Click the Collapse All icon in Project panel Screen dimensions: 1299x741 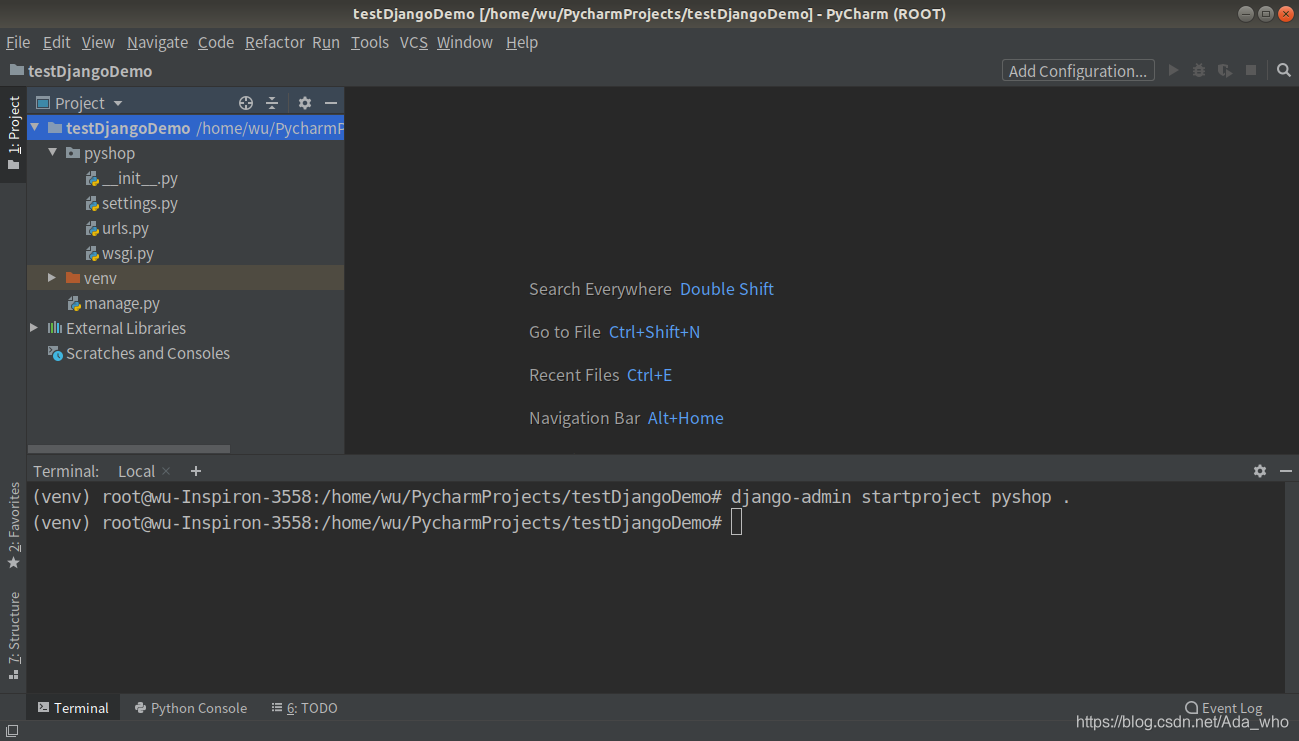coord(272,103)
